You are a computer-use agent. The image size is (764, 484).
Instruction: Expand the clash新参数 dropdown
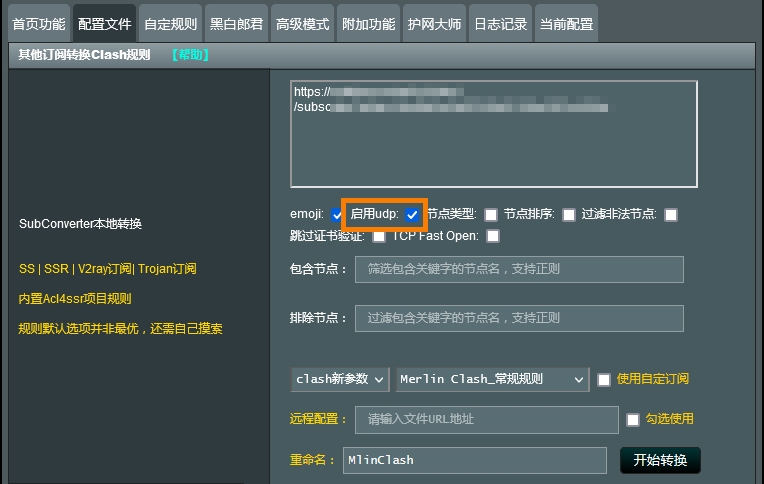[340, 379]
